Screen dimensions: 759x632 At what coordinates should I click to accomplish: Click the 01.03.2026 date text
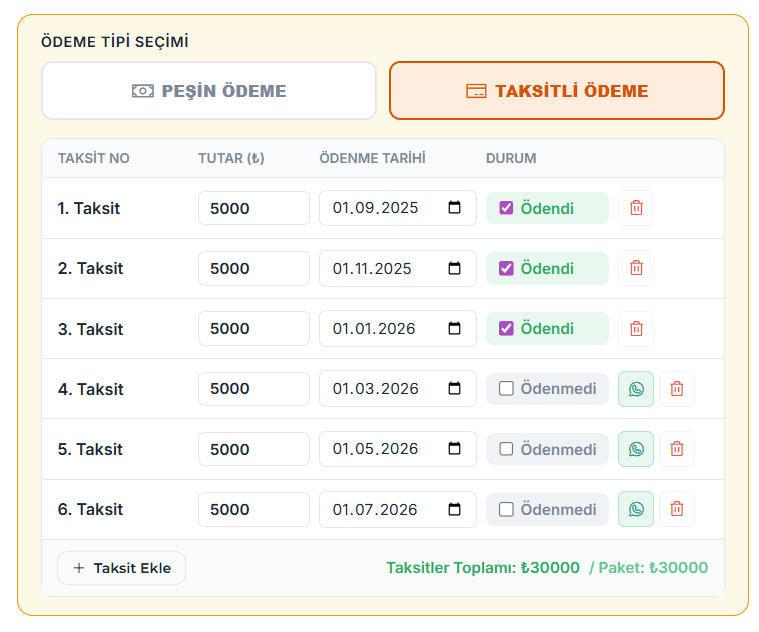(375, 389)
